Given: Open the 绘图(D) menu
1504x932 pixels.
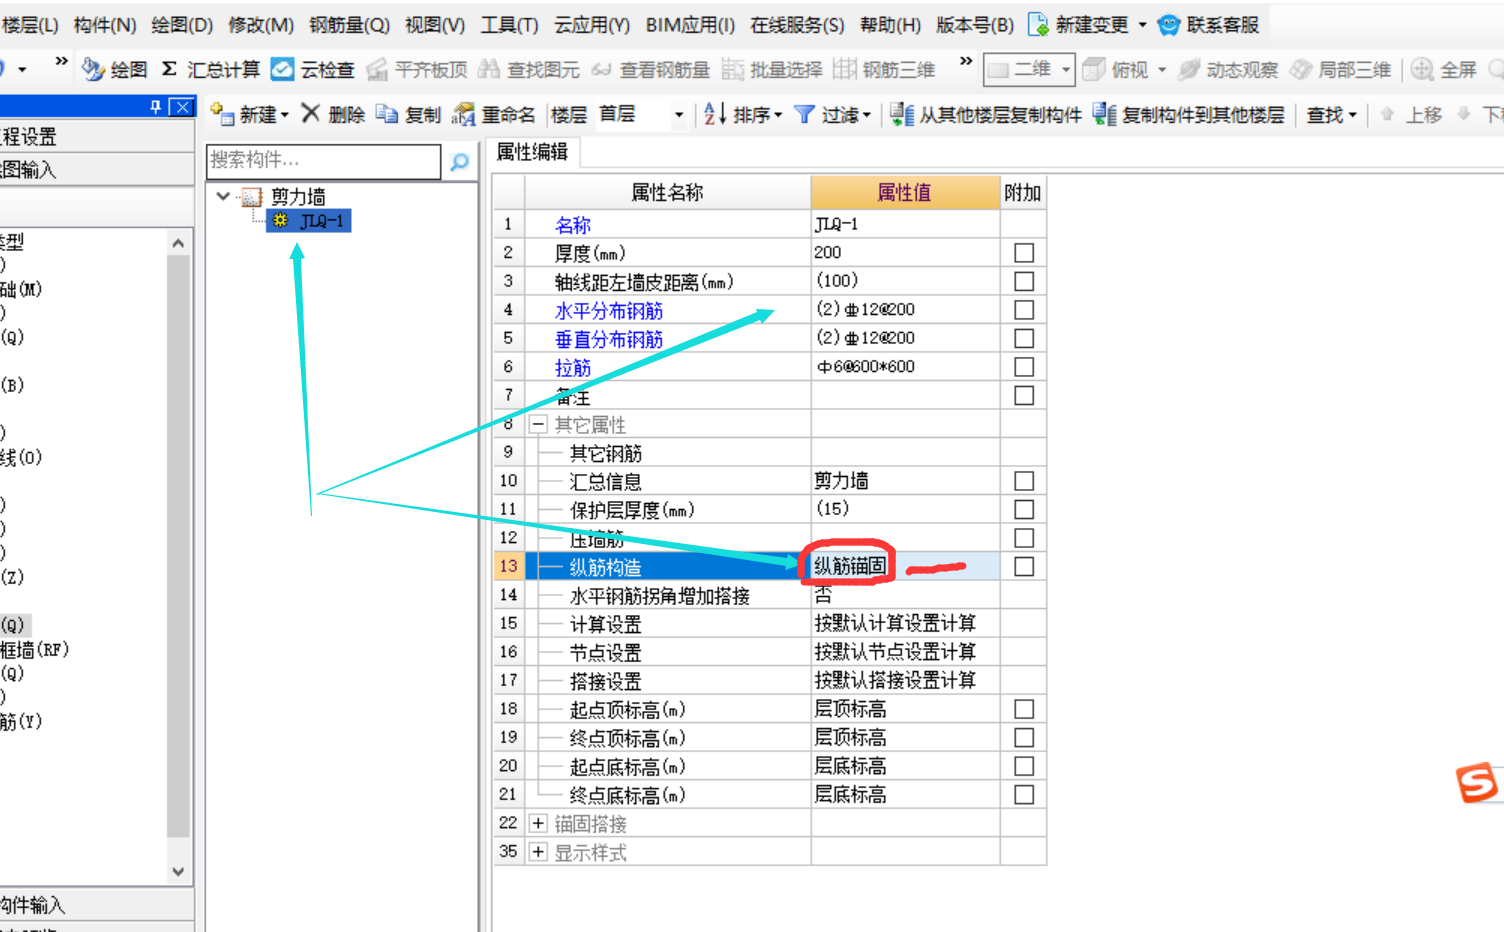Looking at the screenshot, I should [x=182, y=25].
